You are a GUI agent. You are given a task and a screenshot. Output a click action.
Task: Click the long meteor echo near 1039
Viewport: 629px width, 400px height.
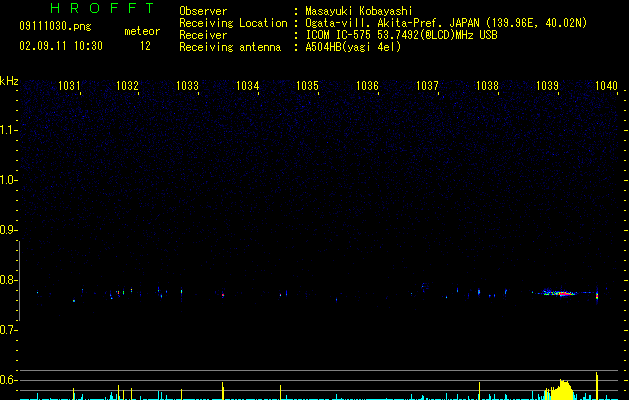point(561,293)
